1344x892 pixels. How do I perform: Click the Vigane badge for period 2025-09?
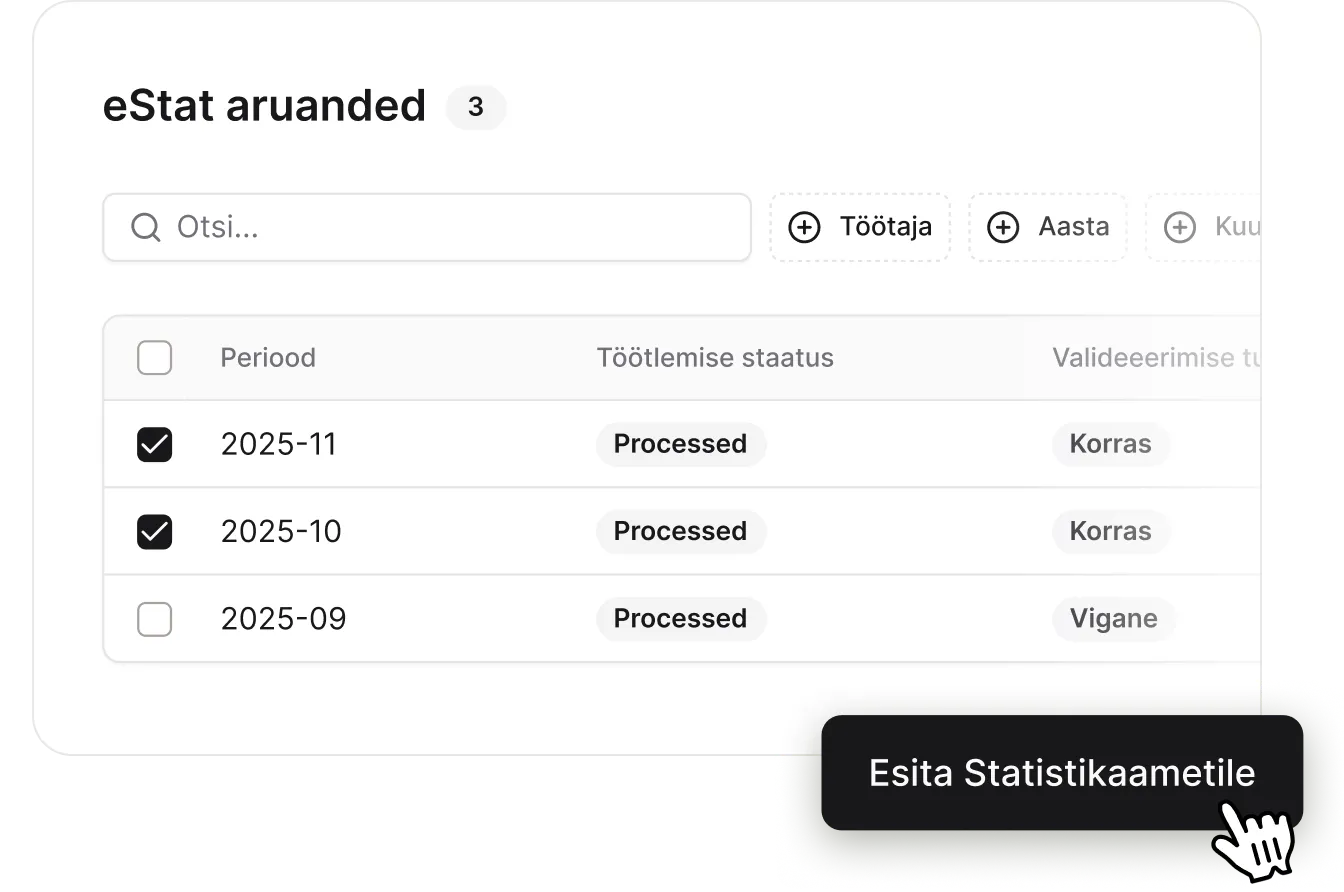(1113, 619)
